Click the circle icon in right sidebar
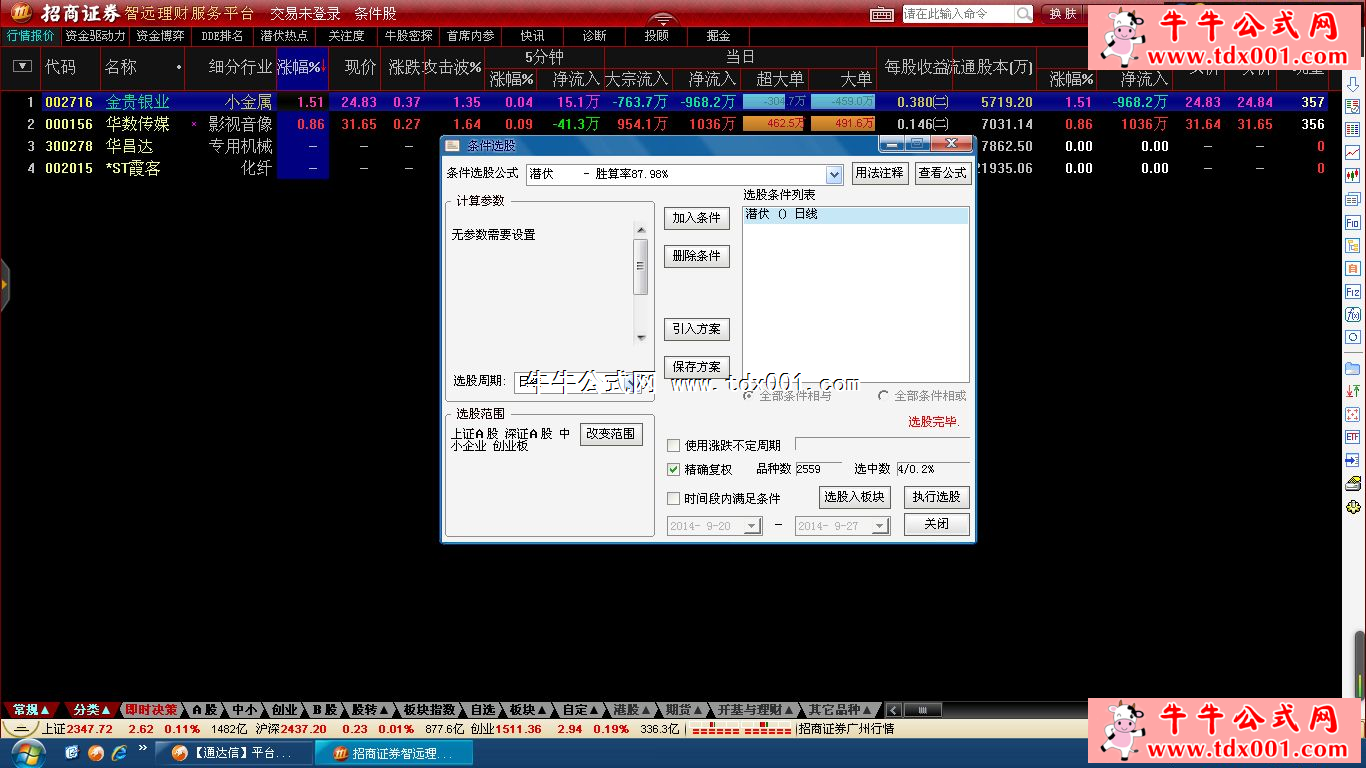The width and height of the screenshot is (1366, 768). point(1352,338)
